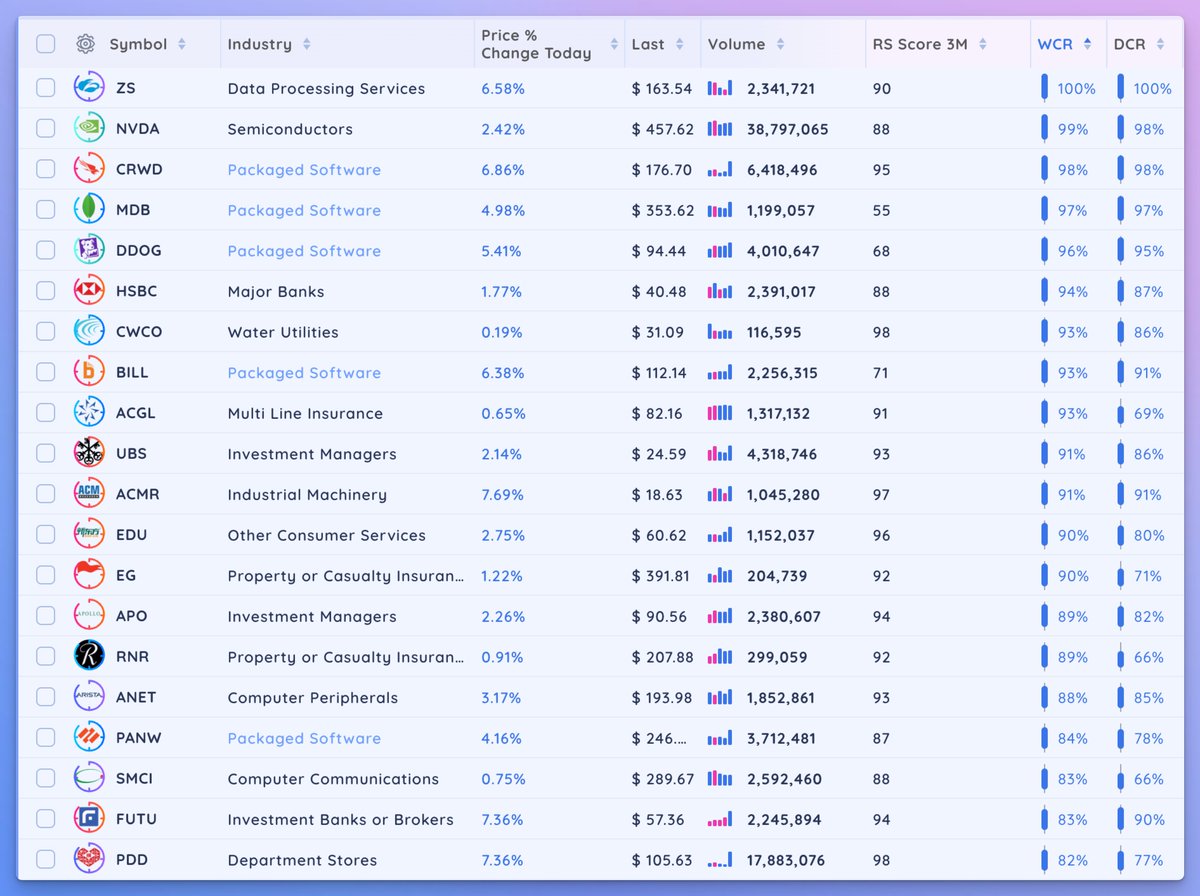The width and height of the screenshot is (1200, 896).
Task: Check the box for NVDA row
Action: coord(46,129)
